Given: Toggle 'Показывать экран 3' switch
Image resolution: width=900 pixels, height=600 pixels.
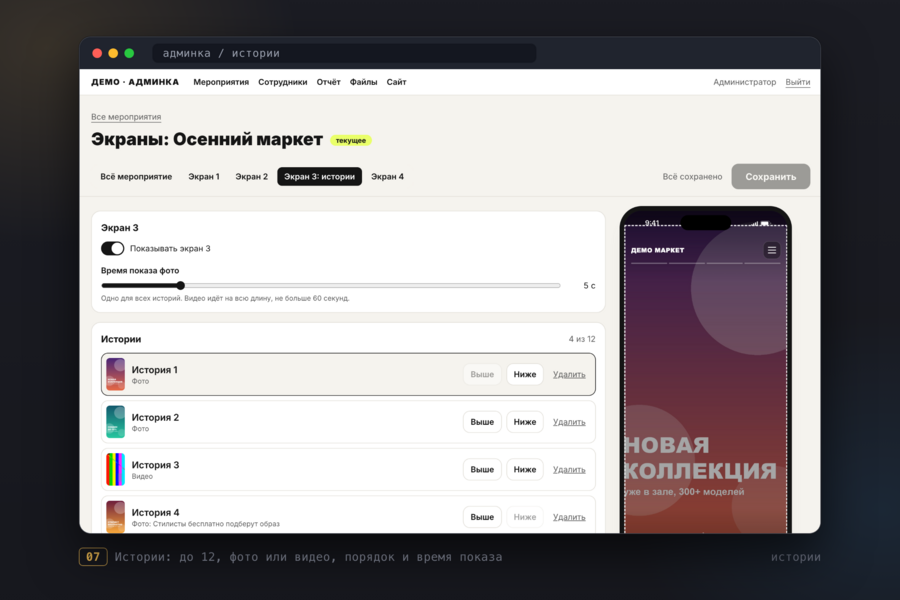Looking at the screenshot, I should (x=112, y=249).
